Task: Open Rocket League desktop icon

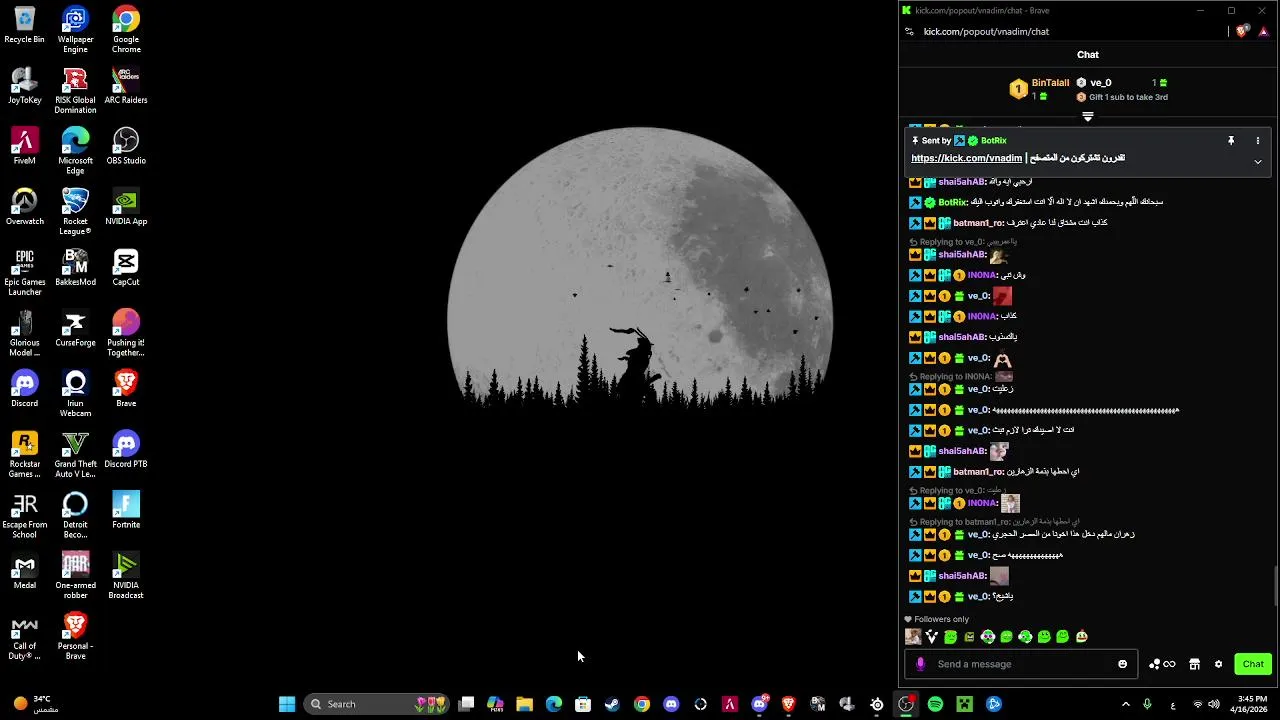Action: [75, 212]
